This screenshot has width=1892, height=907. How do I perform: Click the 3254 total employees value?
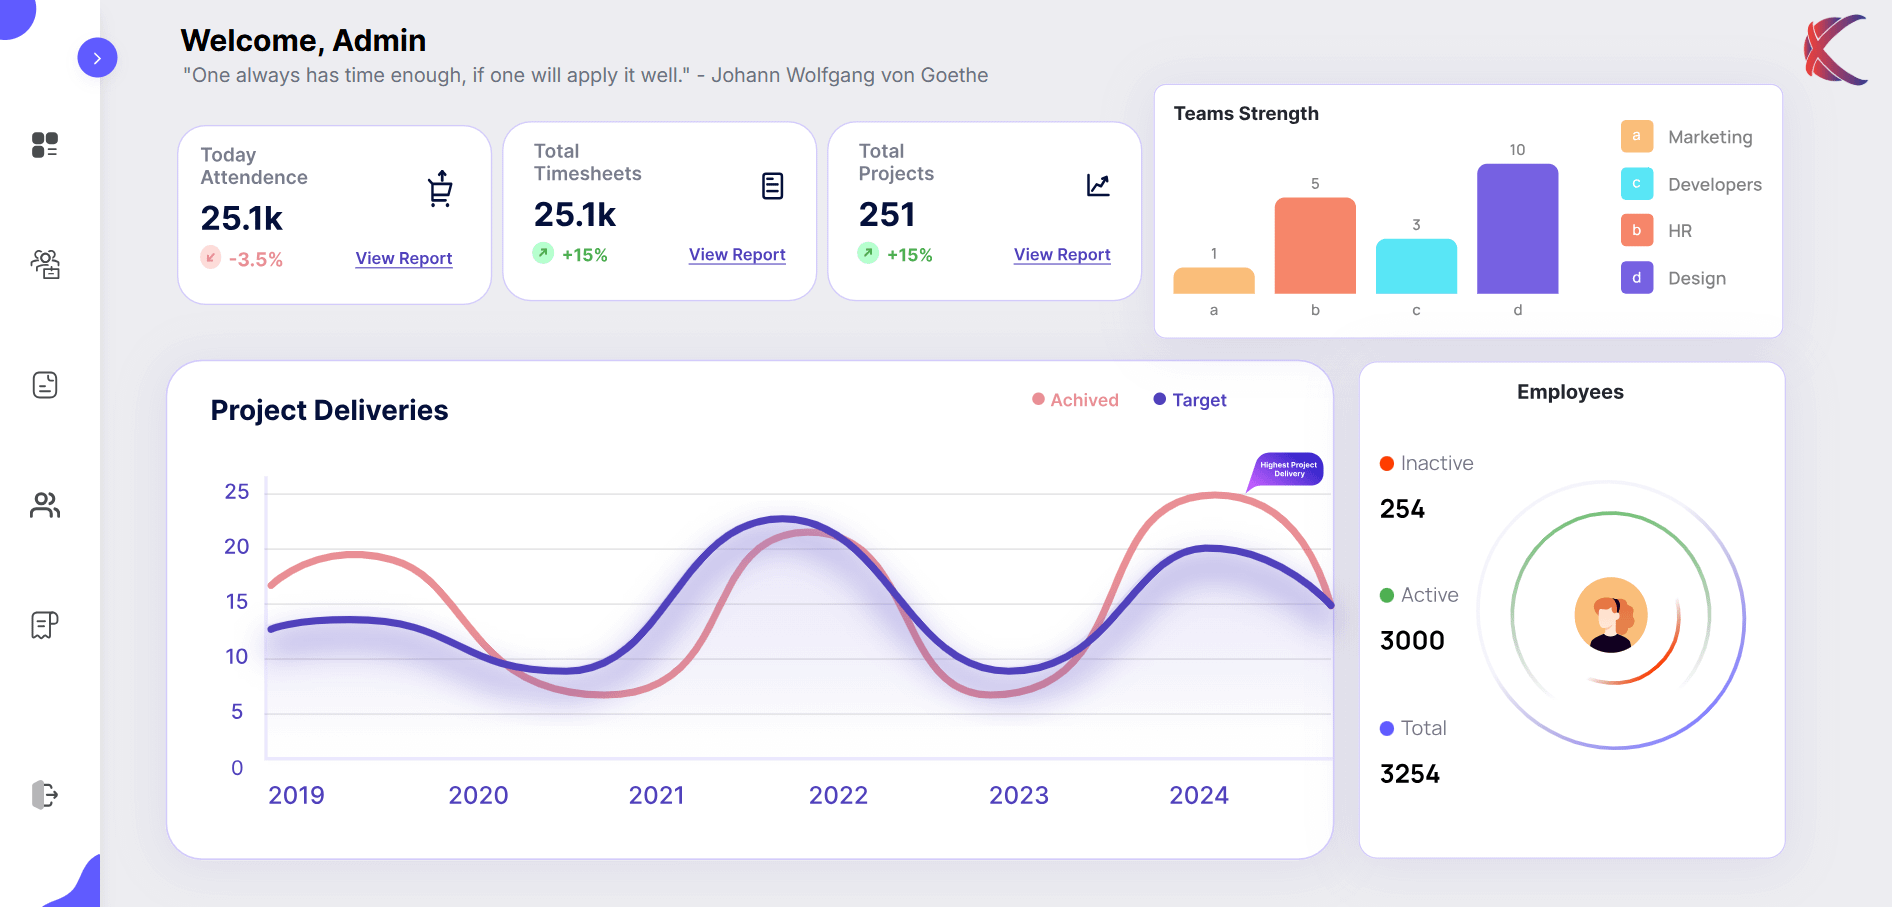[x=1410, y=774]
